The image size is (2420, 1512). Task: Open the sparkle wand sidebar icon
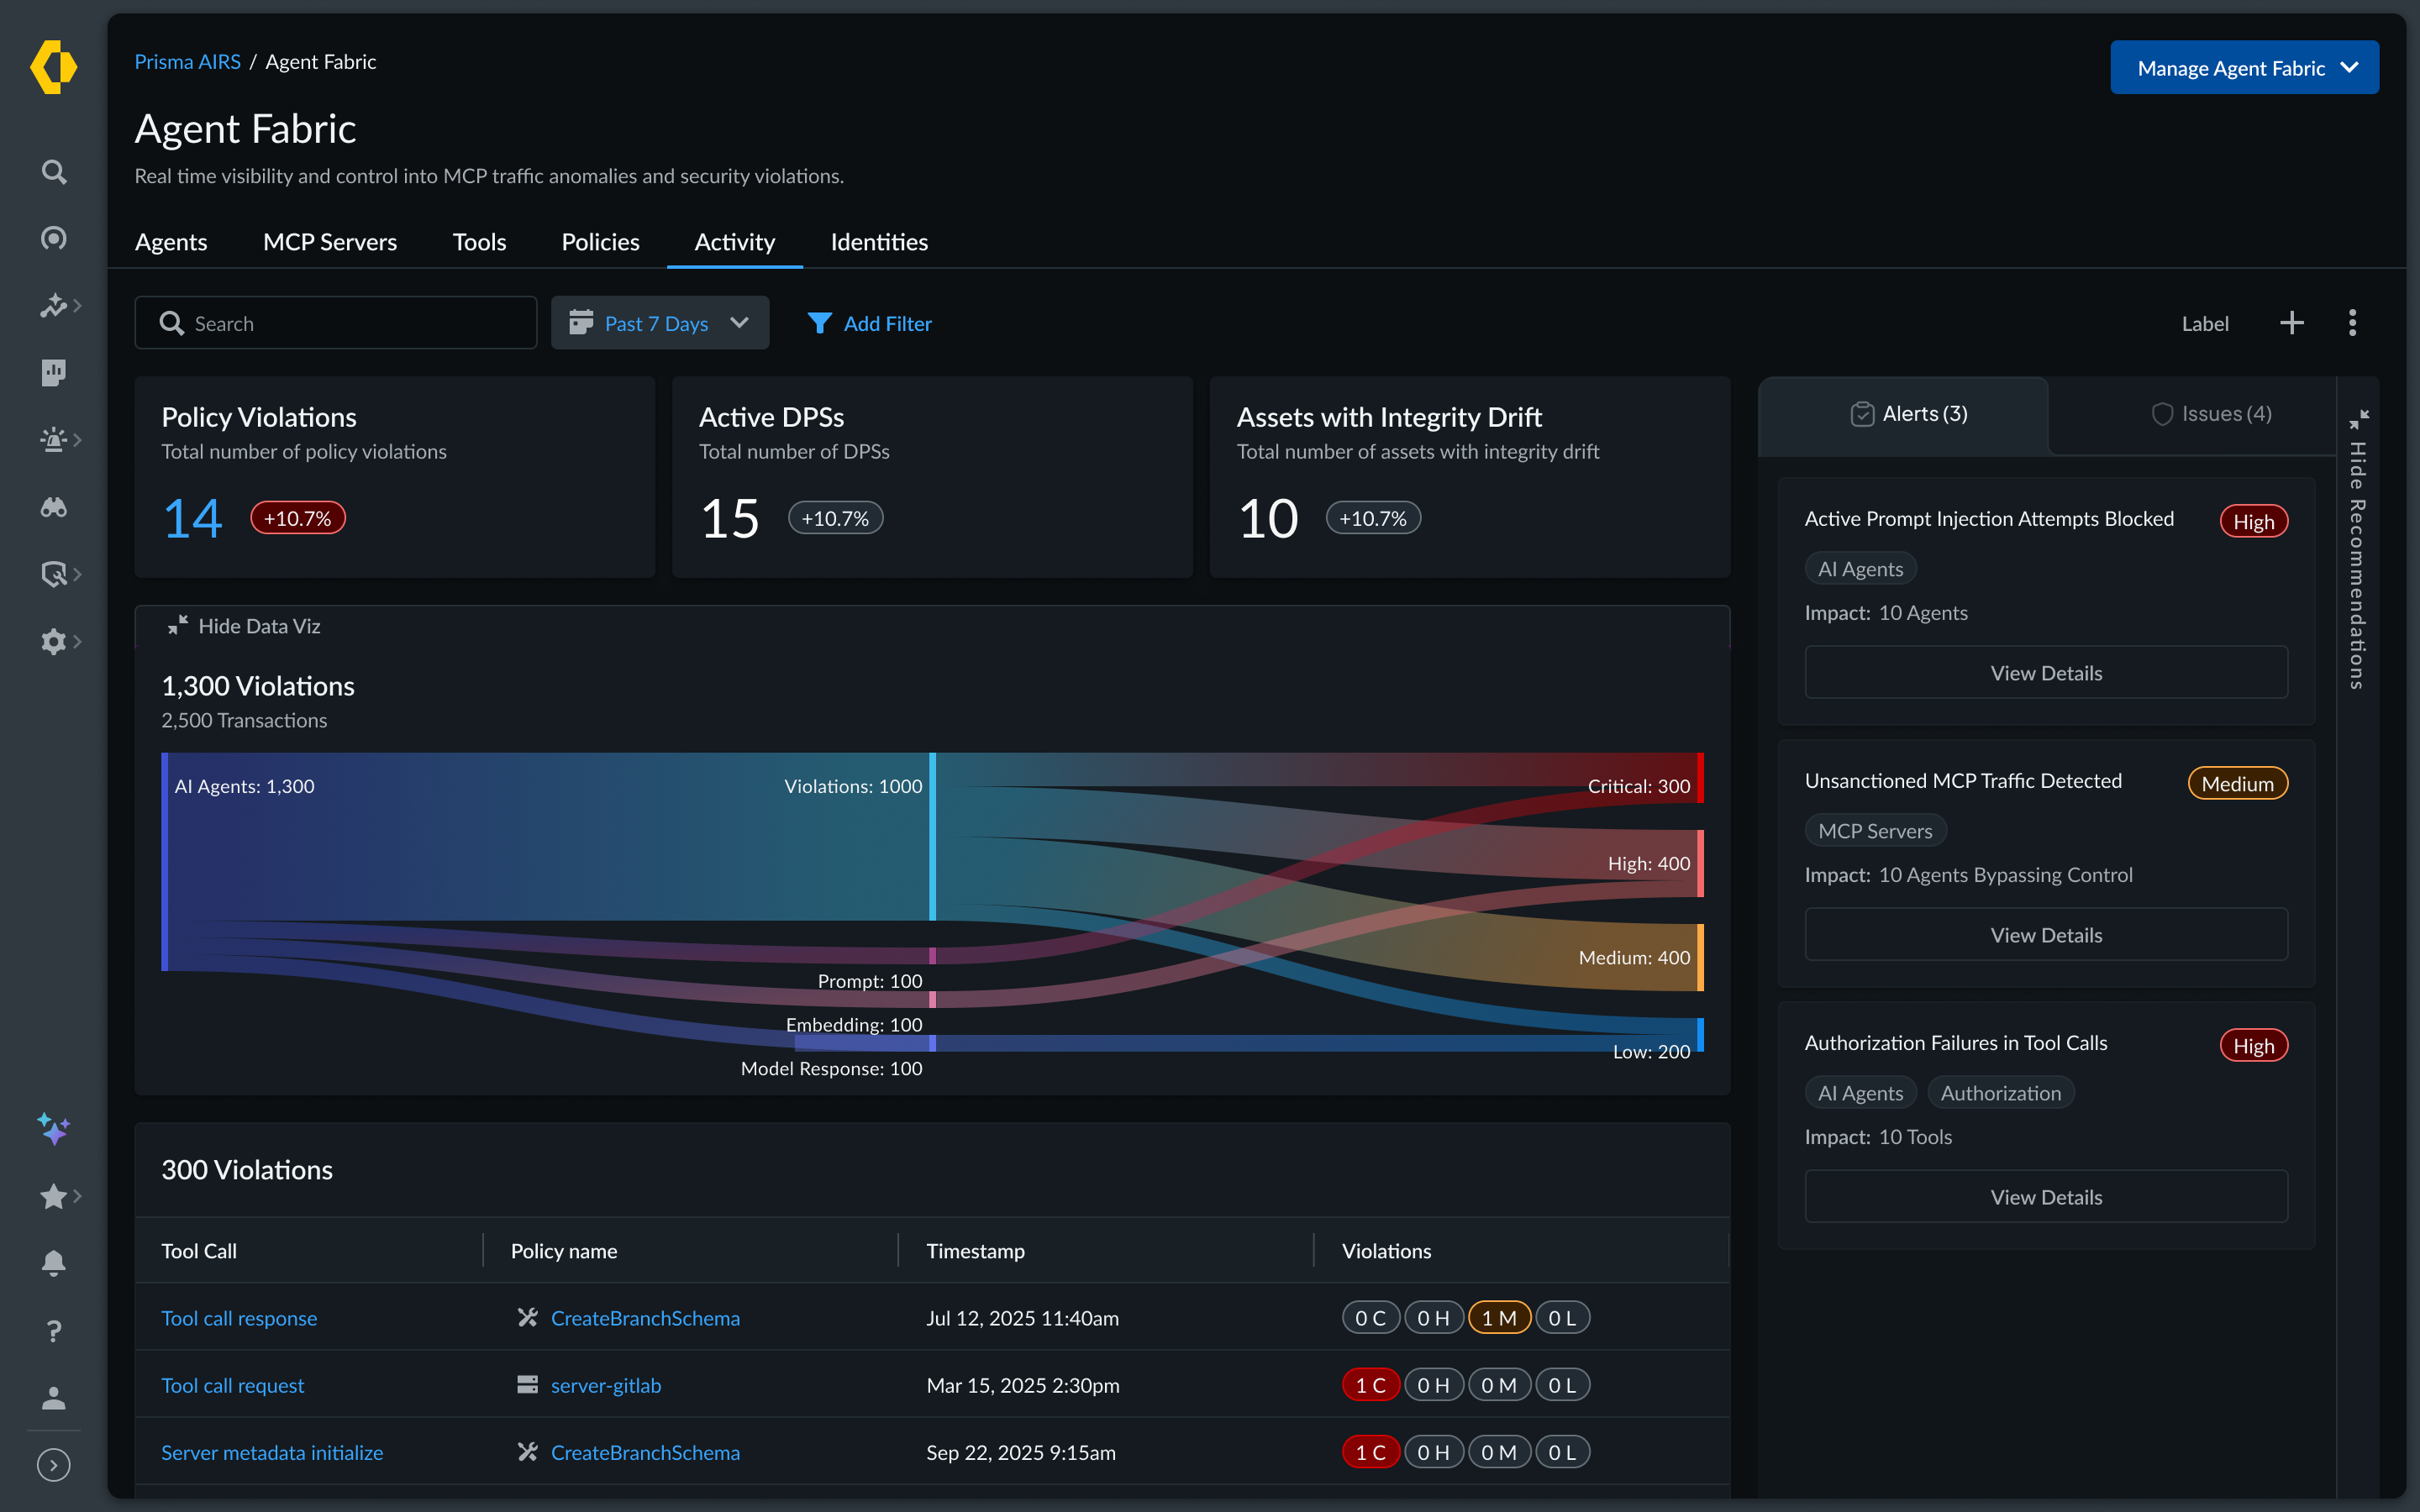pos(54,305)
